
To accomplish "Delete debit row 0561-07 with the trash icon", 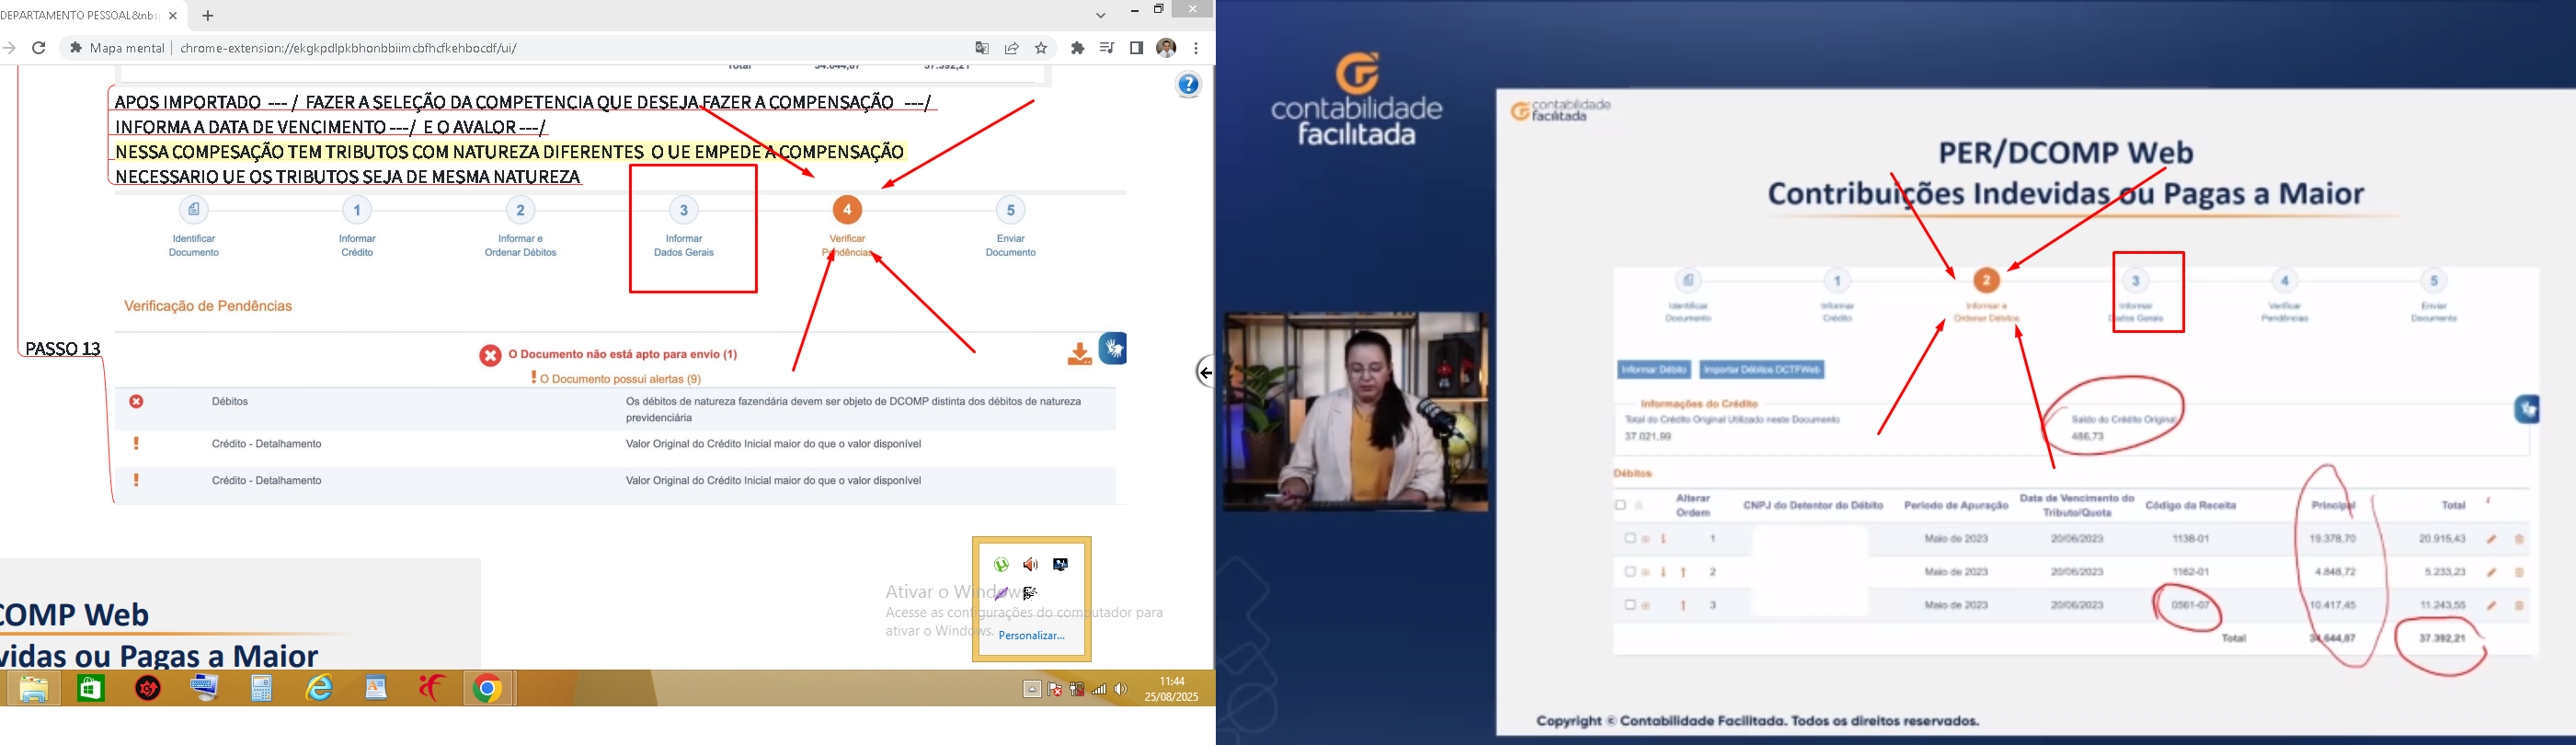I will coord(2519,605).
